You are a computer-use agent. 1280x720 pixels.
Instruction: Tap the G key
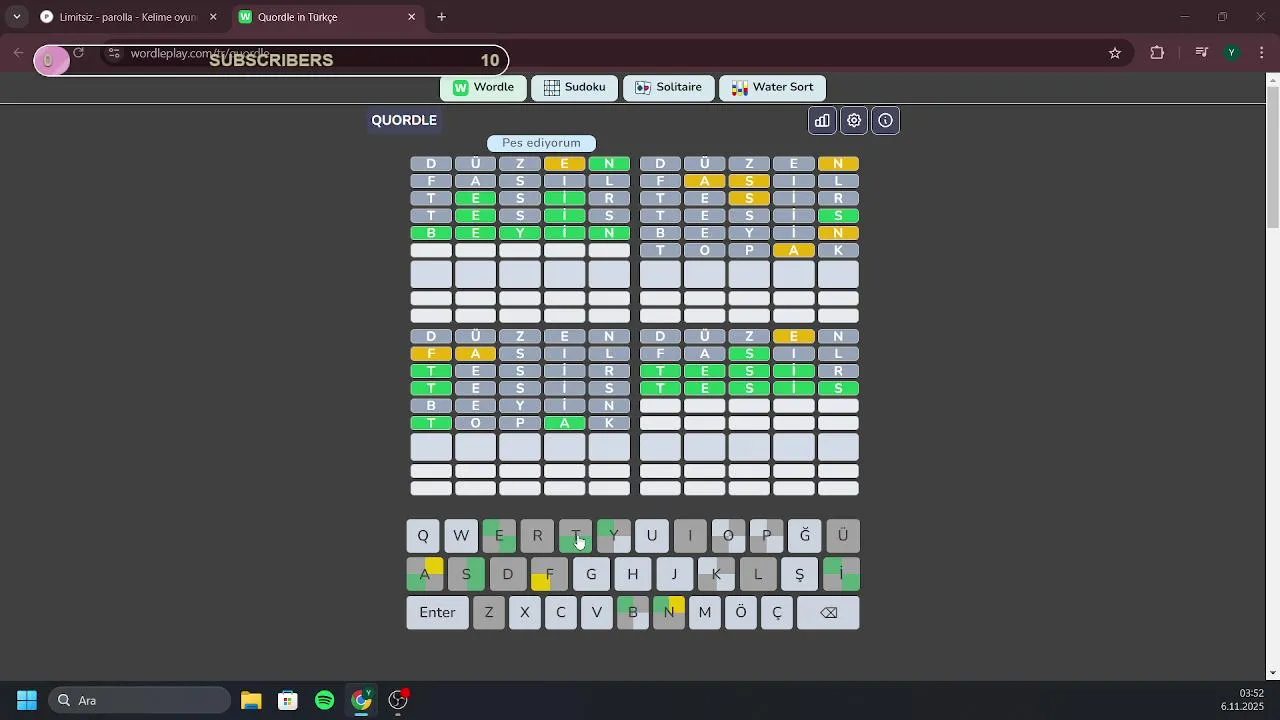(x=591, y=574)
